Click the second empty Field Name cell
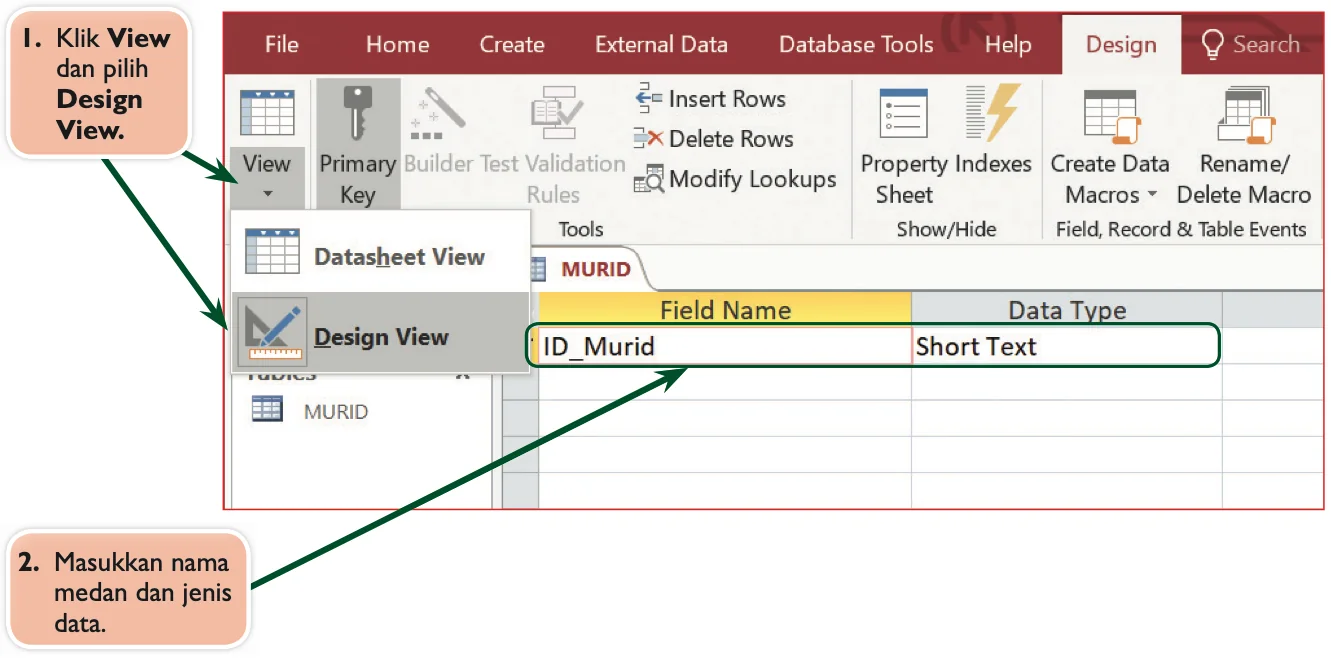 tap(725, 418)
